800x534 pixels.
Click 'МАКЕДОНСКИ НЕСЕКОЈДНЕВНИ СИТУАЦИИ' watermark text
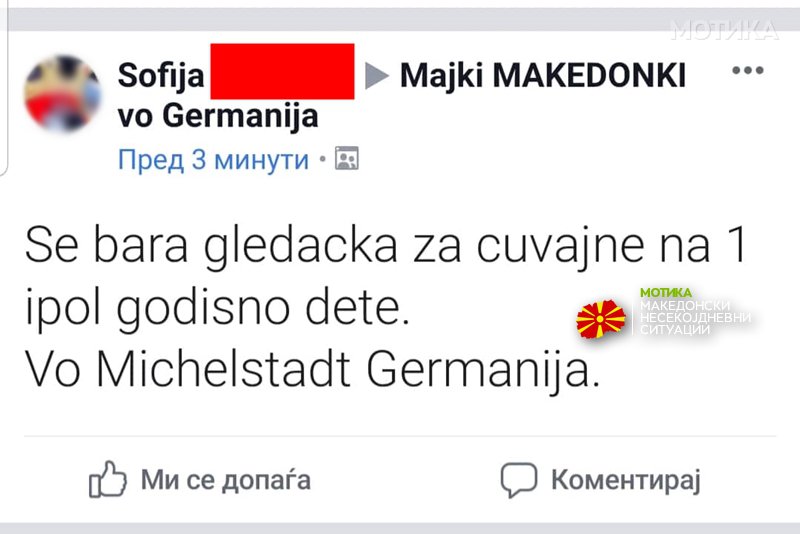click(695, 317)
